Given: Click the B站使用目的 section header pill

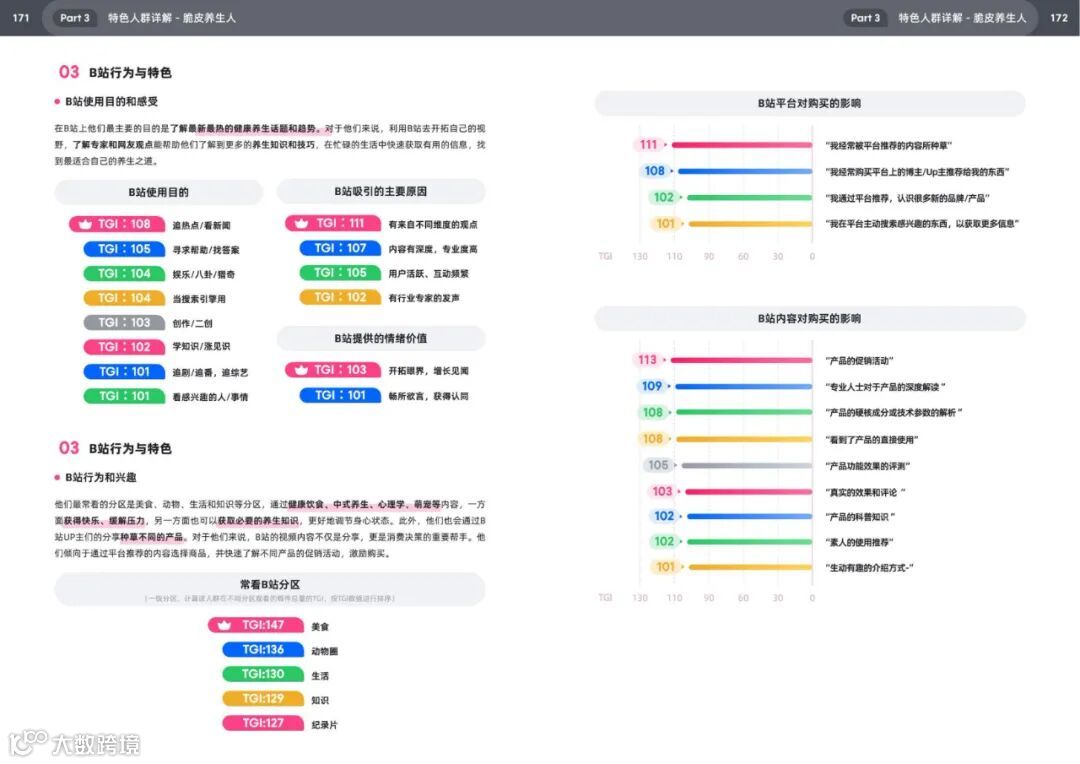Looking at the screenshot, I should click(158, 192).
